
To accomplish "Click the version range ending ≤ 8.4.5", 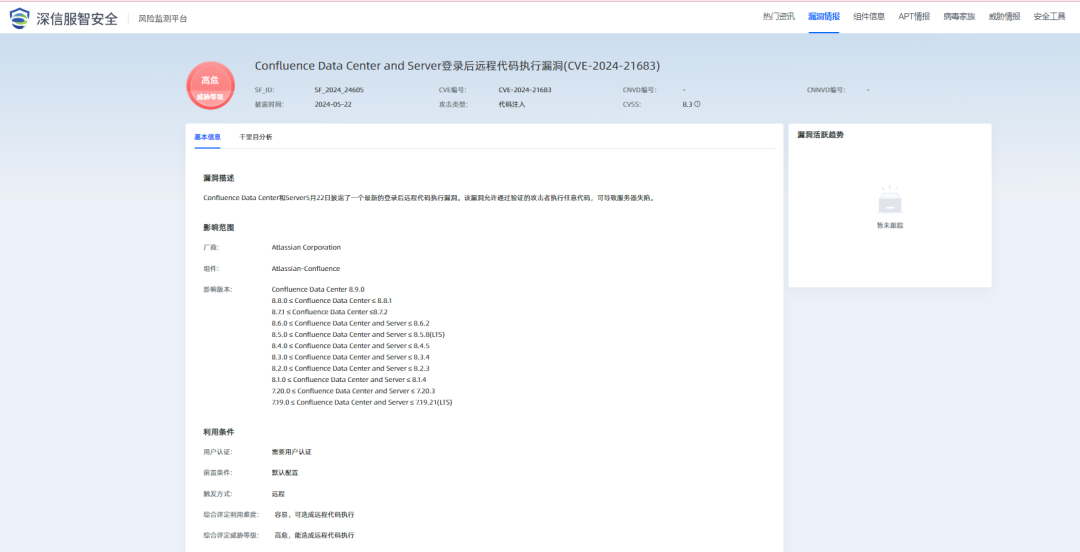I will point(351,346).
